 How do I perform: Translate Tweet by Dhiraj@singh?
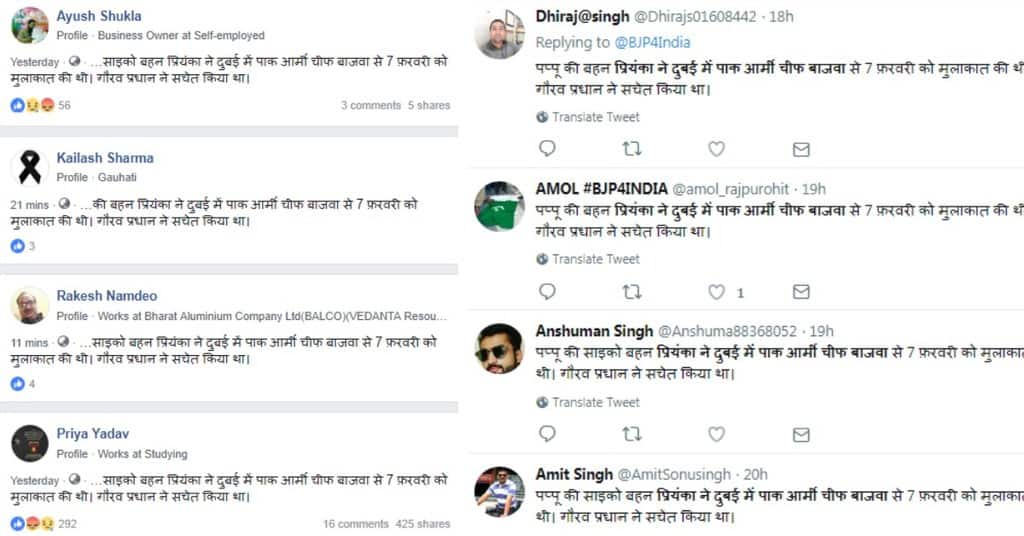coord(595,117)
